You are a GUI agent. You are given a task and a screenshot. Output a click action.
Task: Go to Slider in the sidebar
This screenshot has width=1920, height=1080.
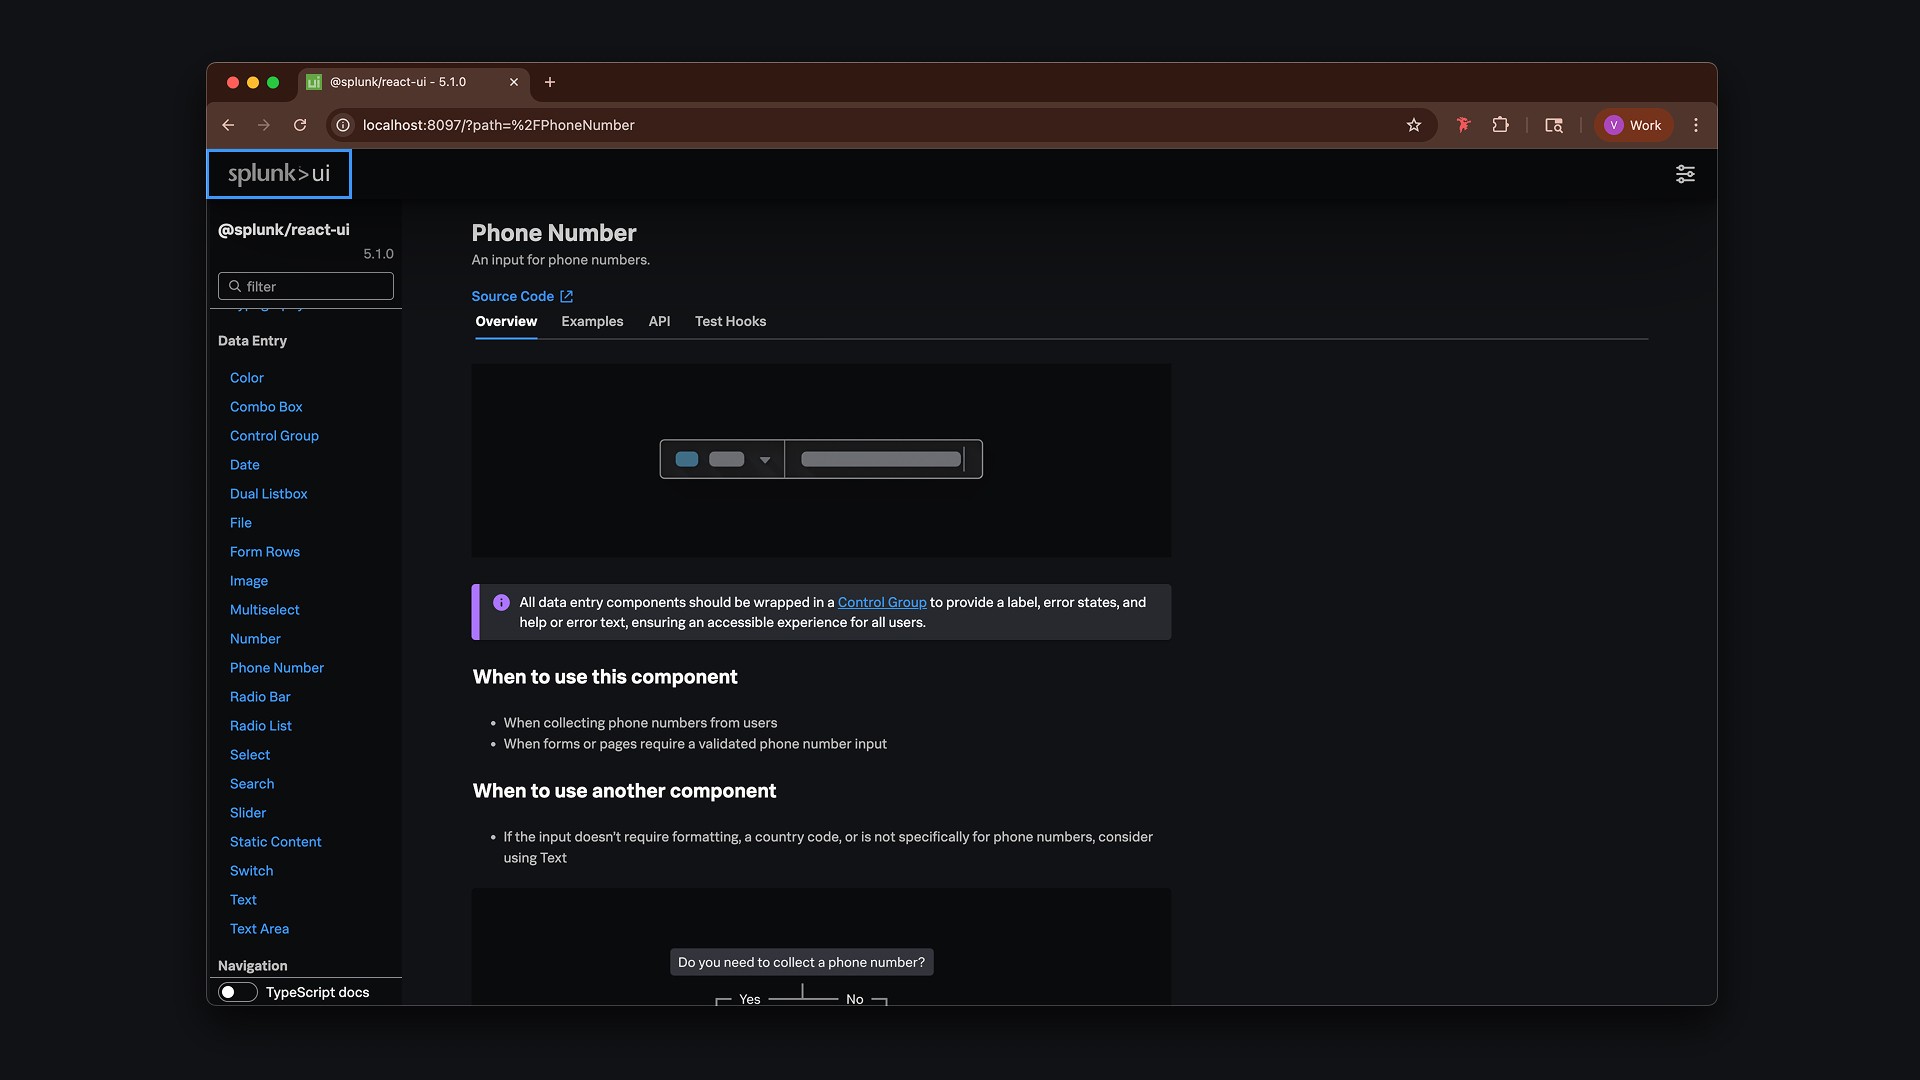[248, 813]
